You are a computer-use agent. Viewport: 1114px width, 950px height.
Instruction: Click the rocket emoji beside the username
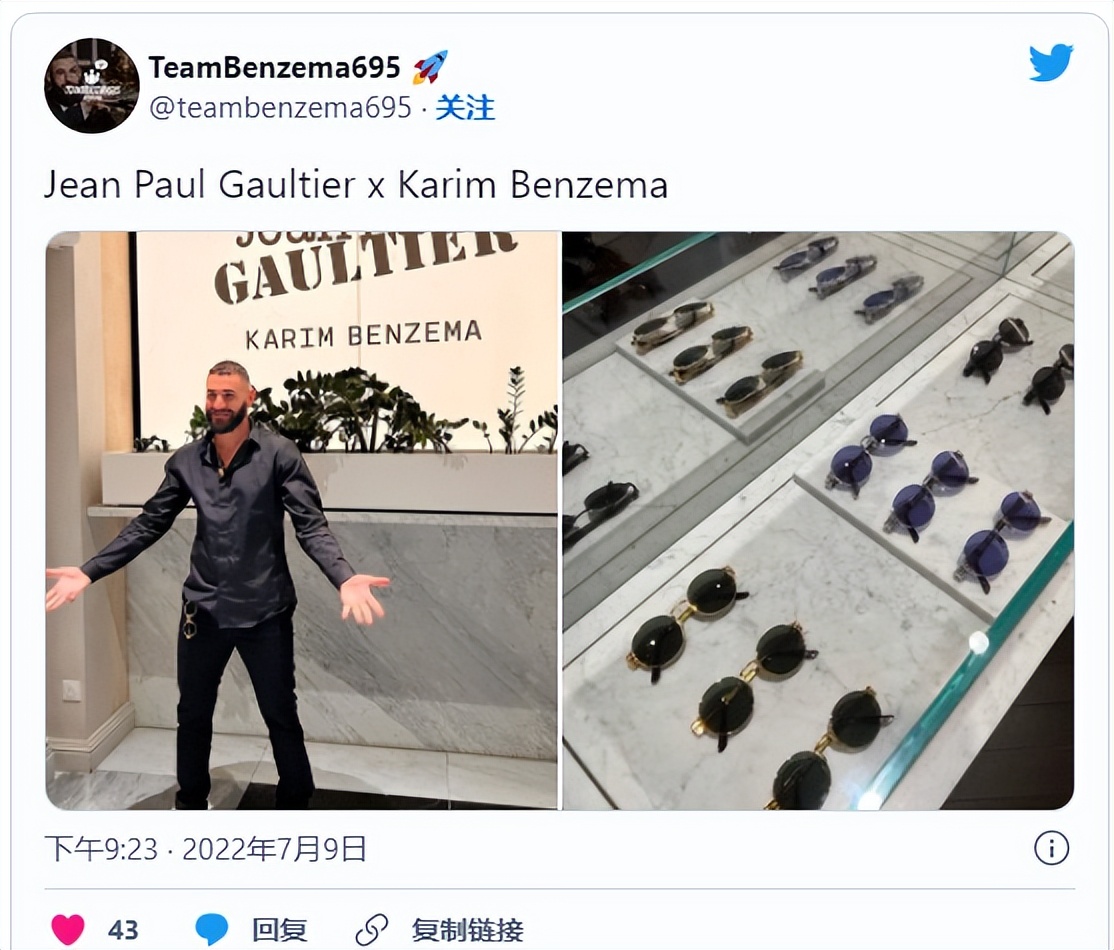(430, 66)
